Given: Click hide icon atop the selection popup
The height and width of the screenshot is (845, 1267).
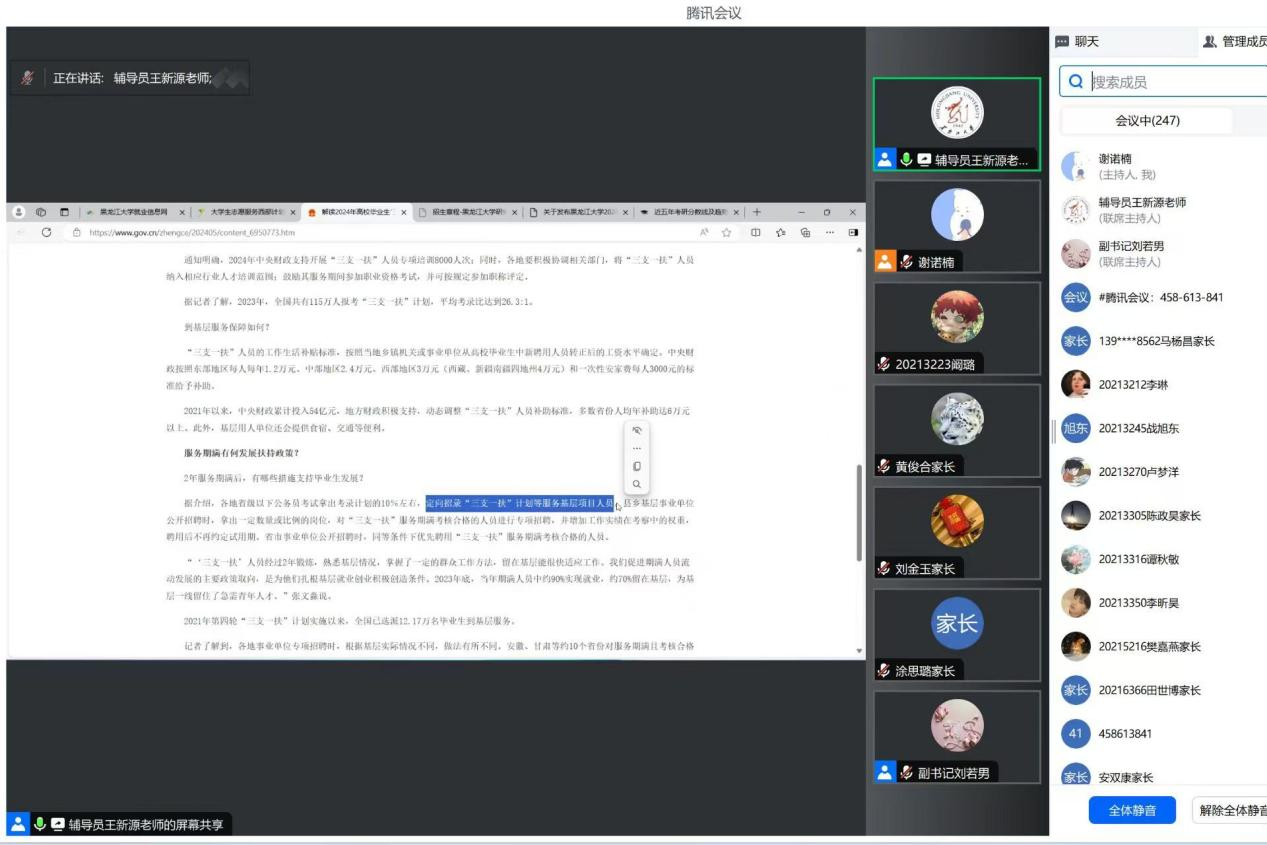Looking at the screenshot, I should point(637,430).
